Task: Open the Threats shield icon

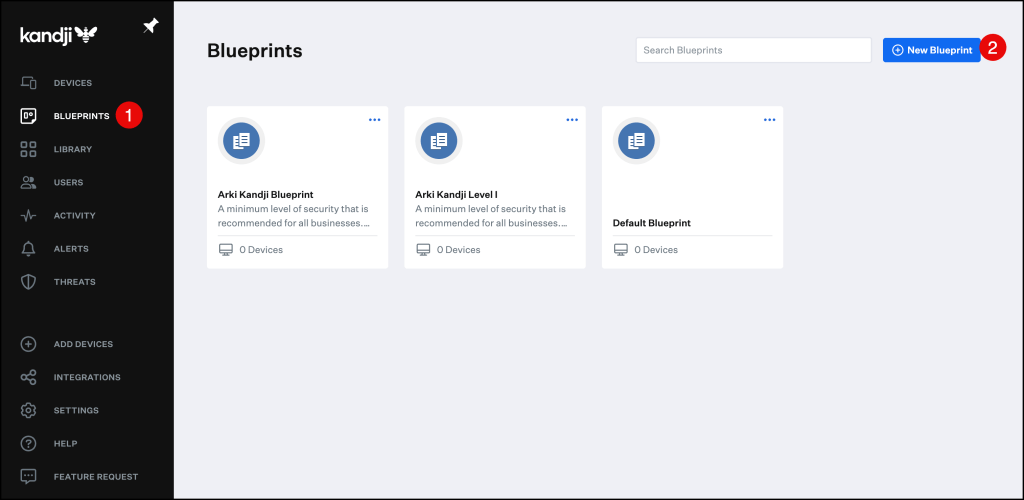Action: coord(29,281)
